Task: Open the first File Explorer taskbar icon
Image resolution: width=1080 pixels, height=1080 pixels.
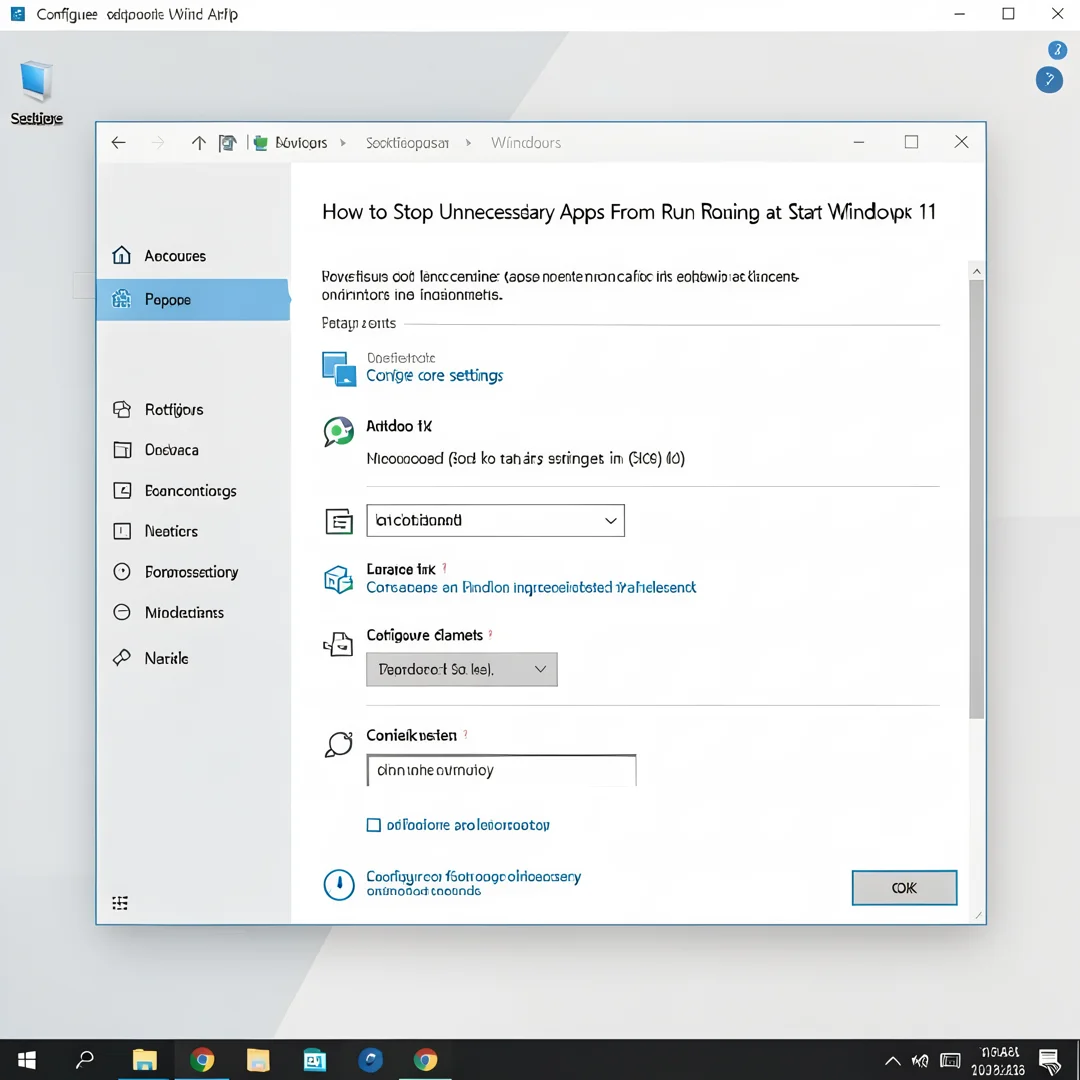Action: pos(145,1060)
